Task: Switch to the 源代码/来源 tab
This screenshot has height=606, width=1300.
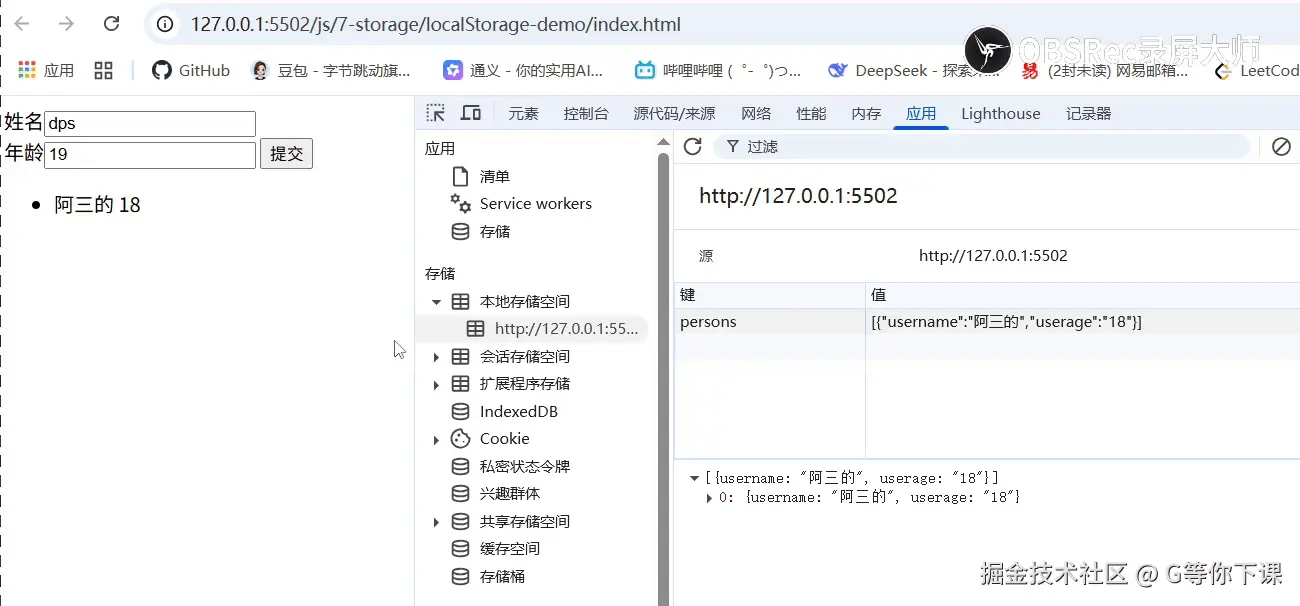Action: click(x=674, y=113)
